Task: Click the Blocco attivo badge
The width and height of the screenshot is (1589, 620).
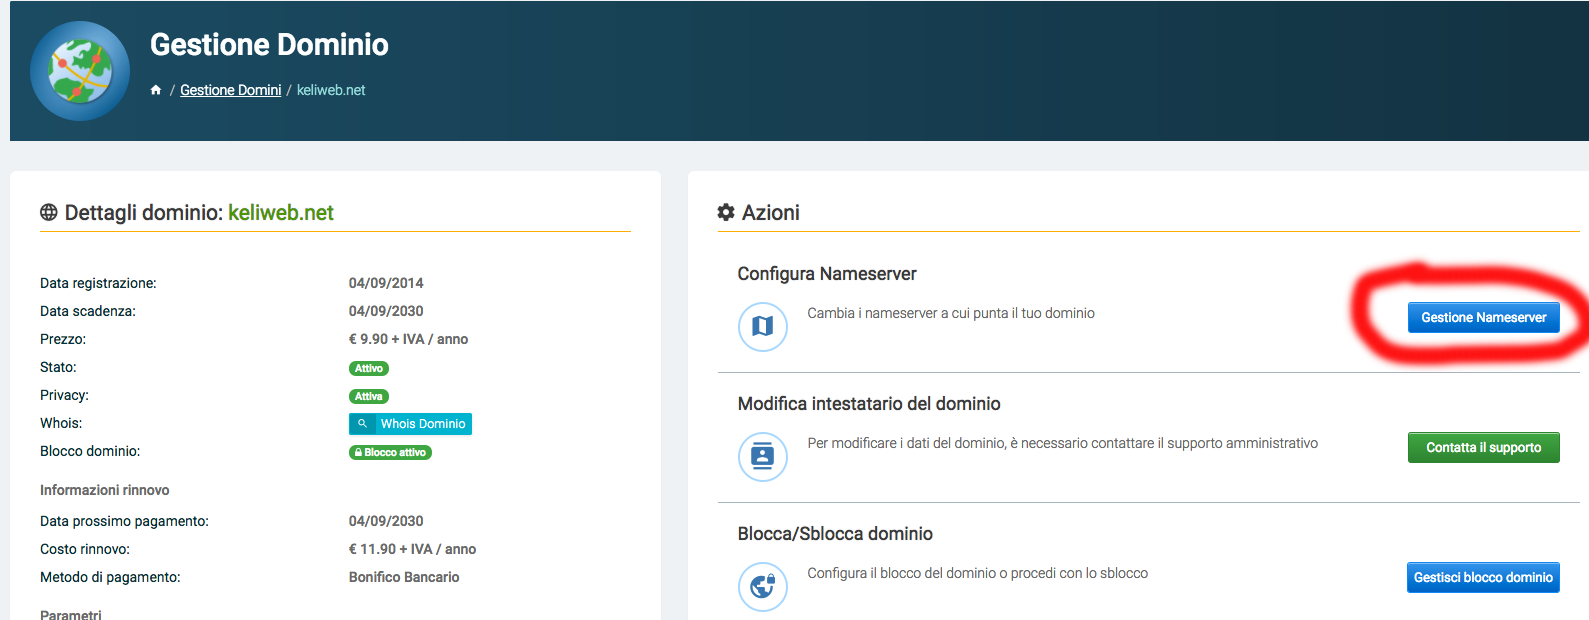Action: pos(390,452)
